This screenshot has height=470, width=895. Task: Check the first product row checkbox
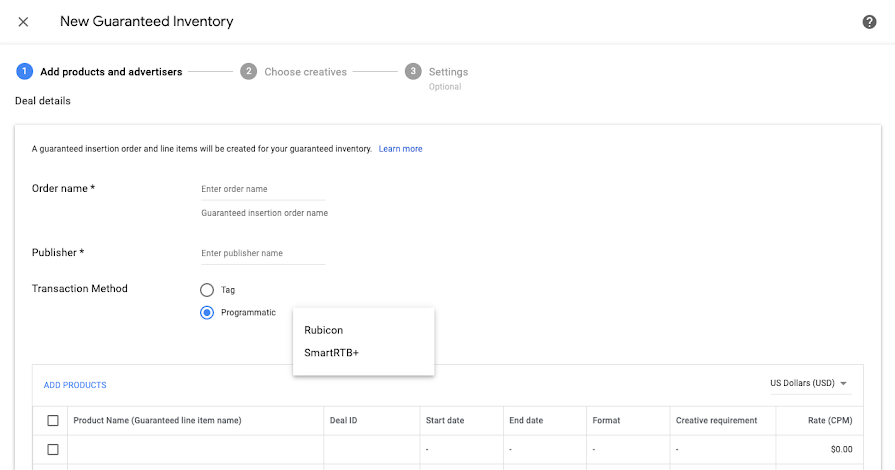click(x=53, y=449)
